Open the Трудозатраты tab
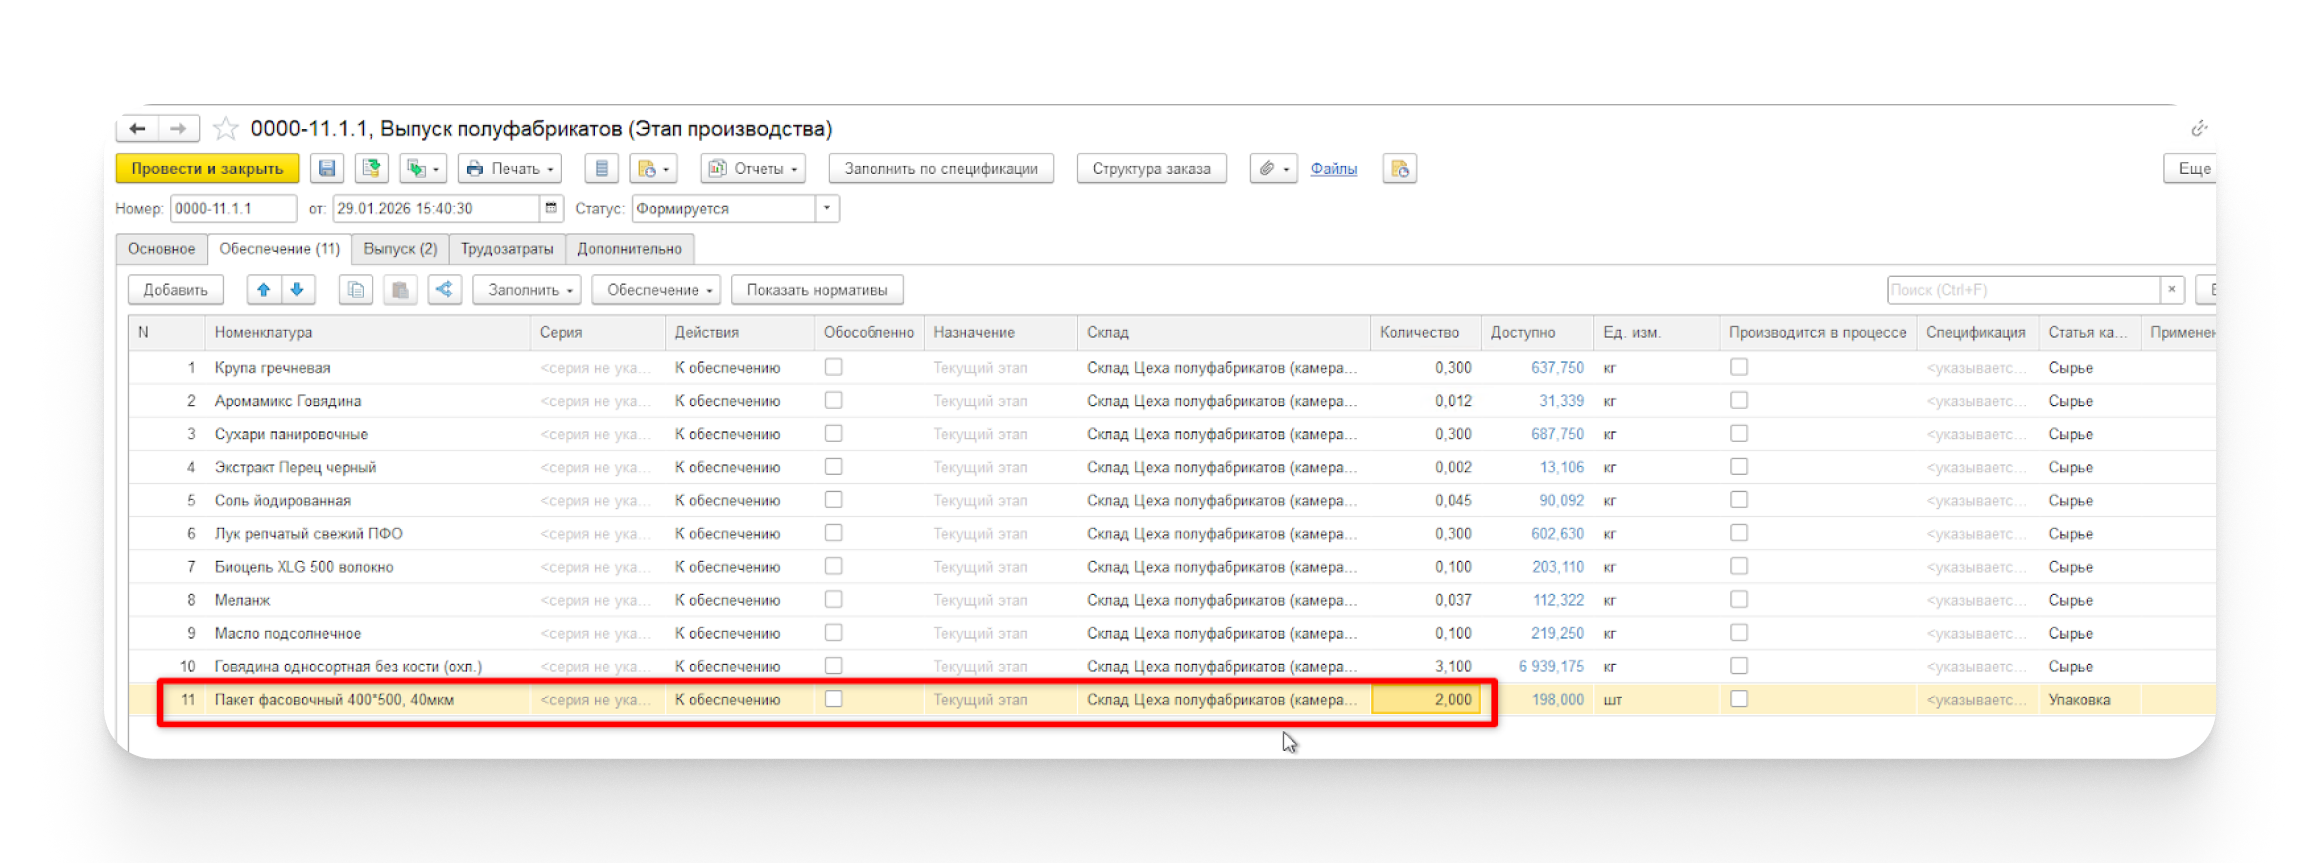This screenshot has width=2320, height=863. (x=506, y=249)
